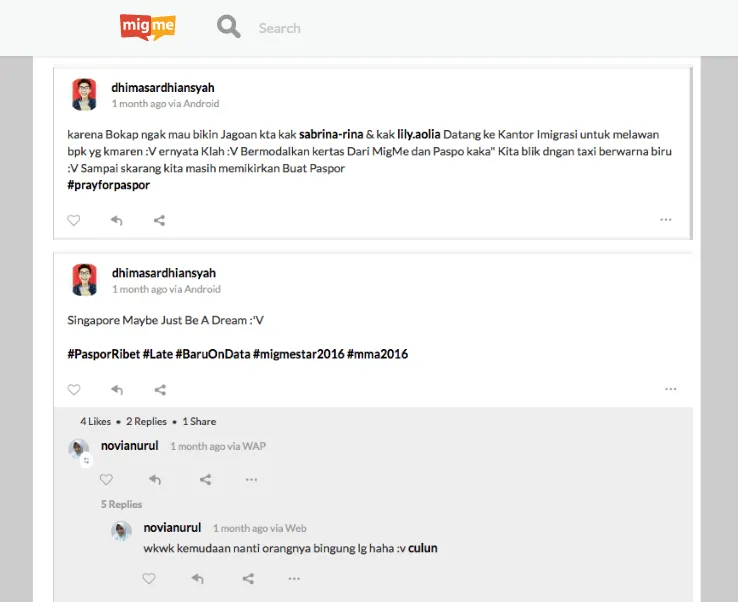This screenshot has height=602, width=738.
Task: Open dhimasardhiansyah's avatar on the first post
Action: coord(84,95)
